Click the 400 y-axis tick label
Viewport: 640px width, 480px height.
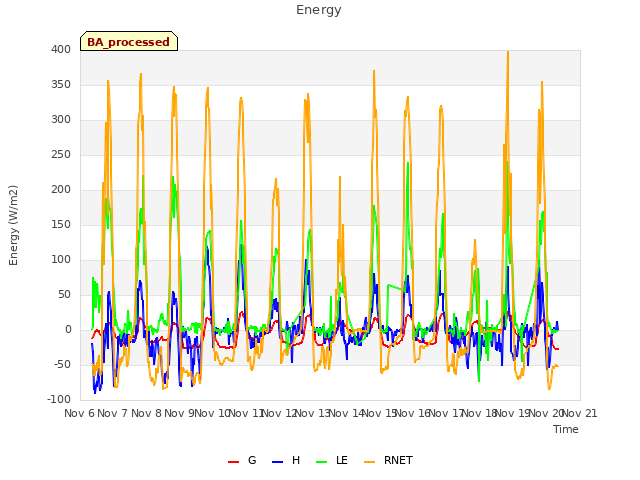pos(61,49)
